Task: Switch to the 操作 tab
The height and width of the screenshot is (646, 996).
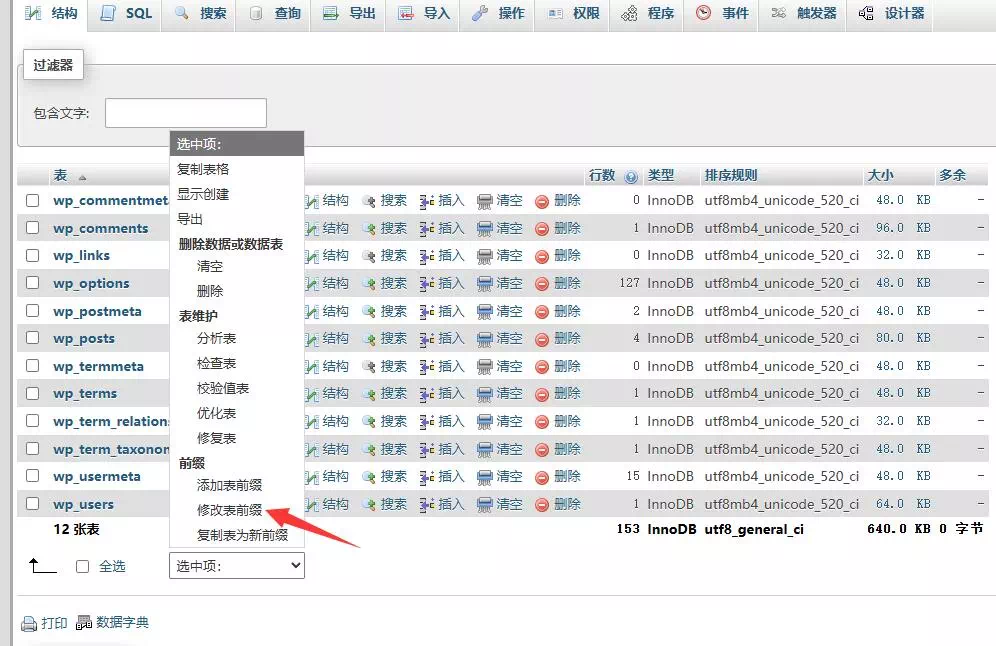Action: pyautogui.click(x=497, y=13)
